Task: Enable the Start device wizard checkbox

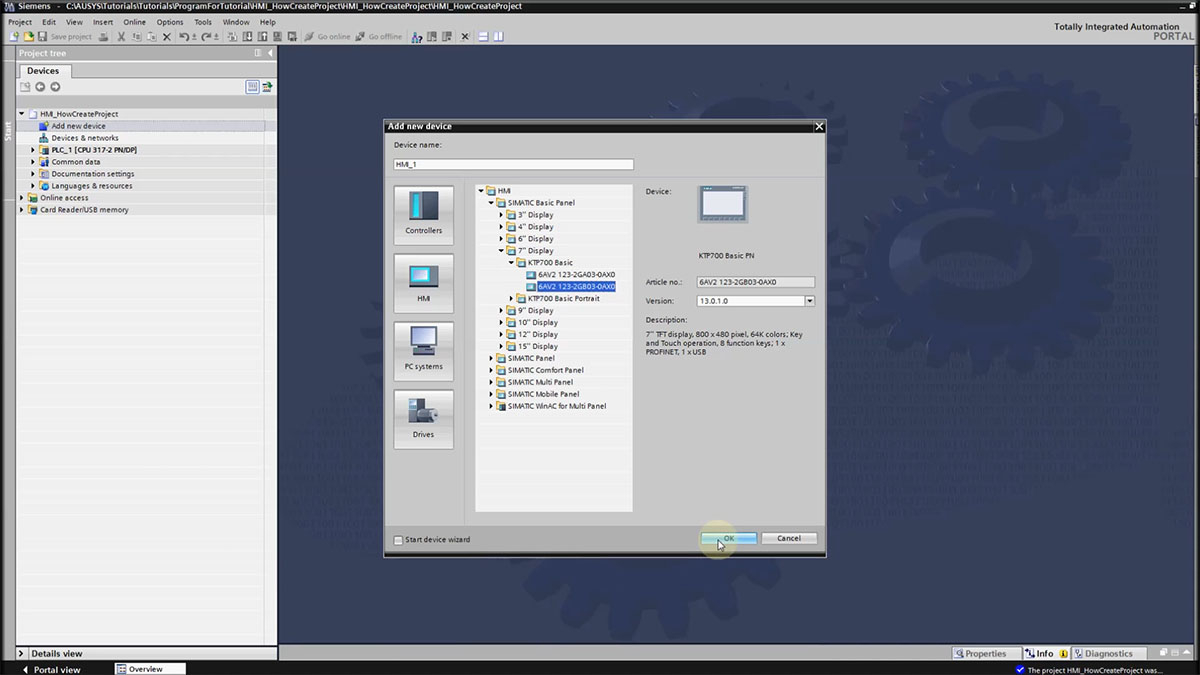Action: (399, 540)
